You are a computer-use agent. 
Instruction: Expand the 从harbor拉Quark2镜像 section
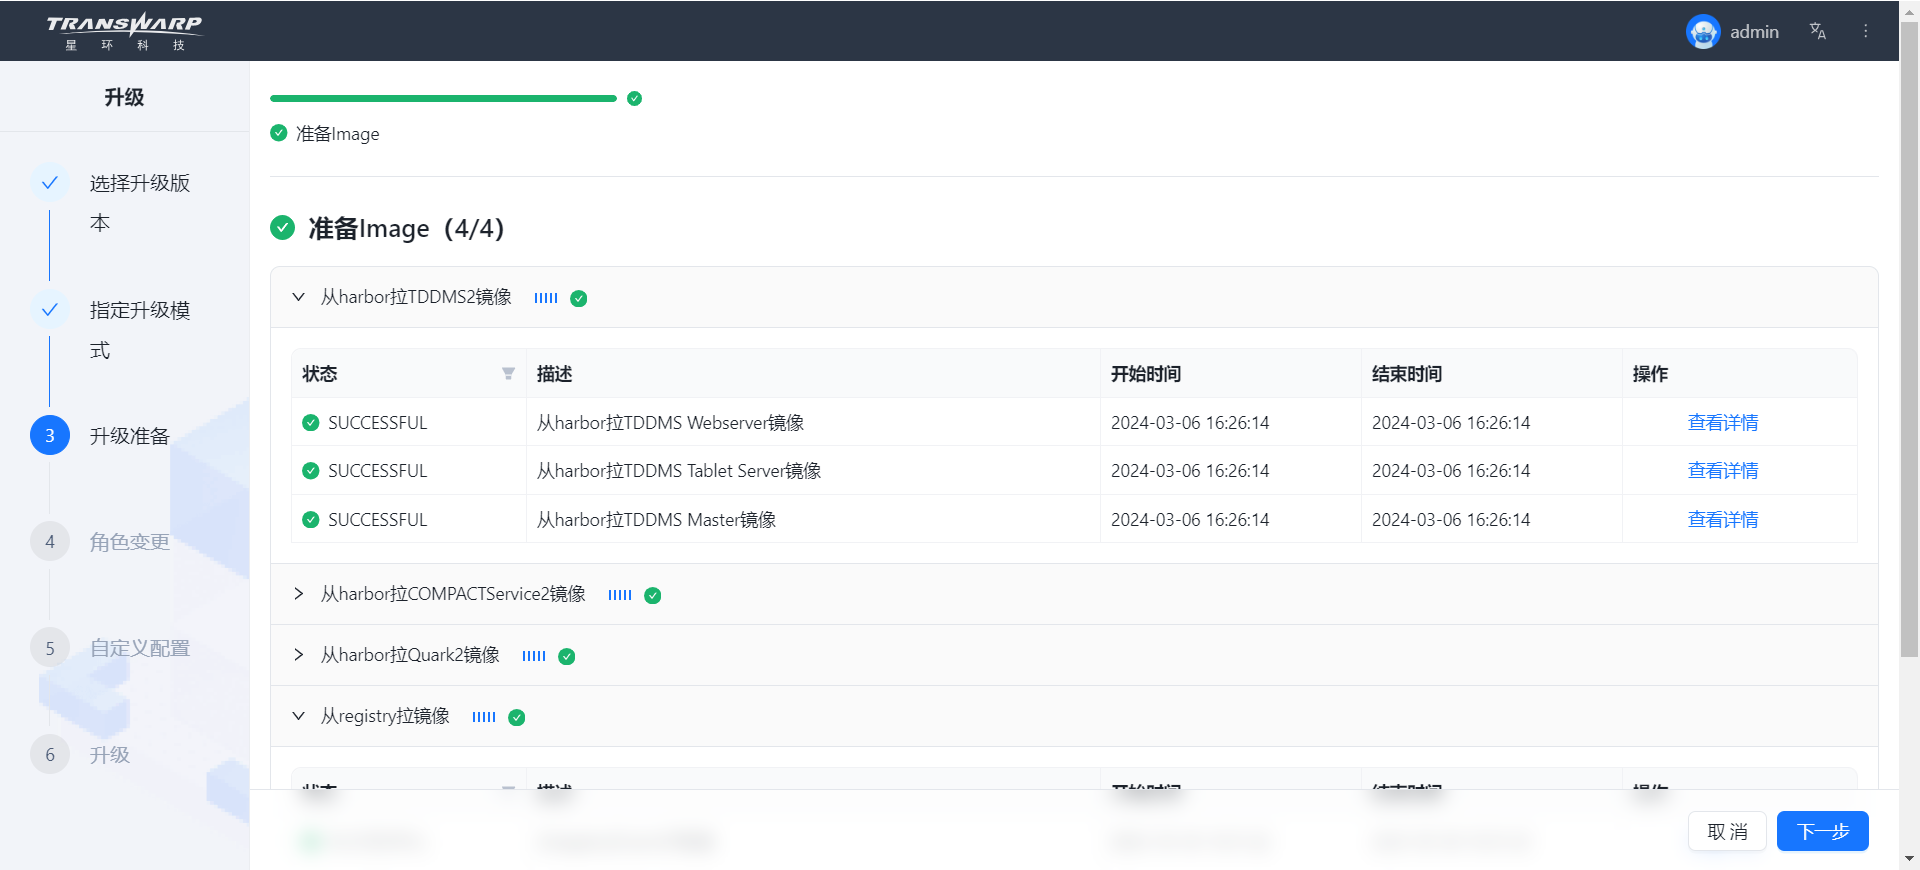point(298,655)
